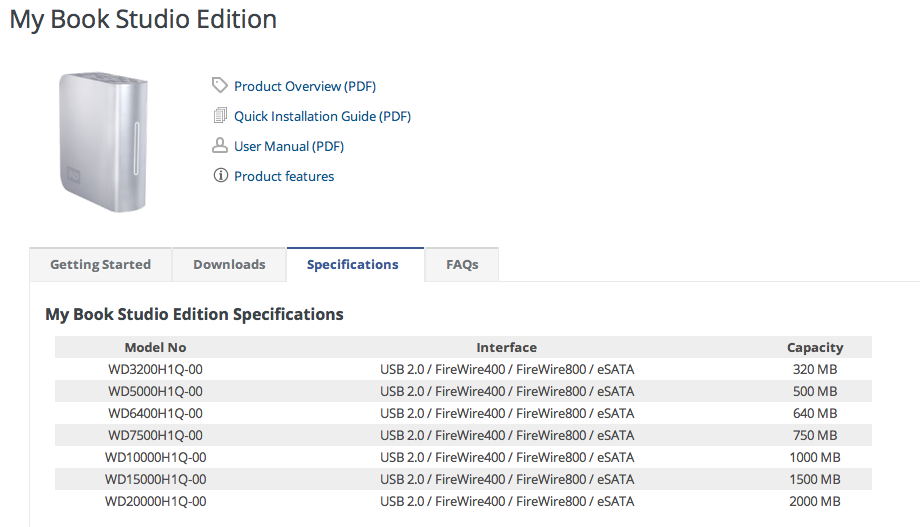The width and height of the screenshot is (920, 527).
Task: Click the document icon beside Quick Installation Guide
Action: (x=220, y=116)
